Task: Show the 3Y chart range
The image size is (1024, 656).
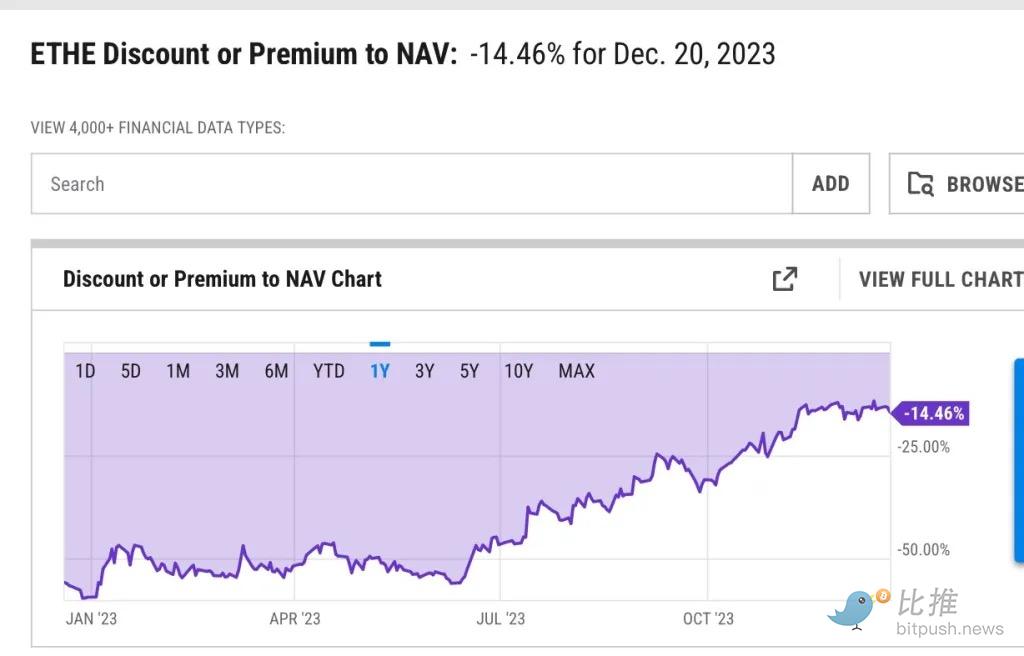Action: click(x=425, y=371)
